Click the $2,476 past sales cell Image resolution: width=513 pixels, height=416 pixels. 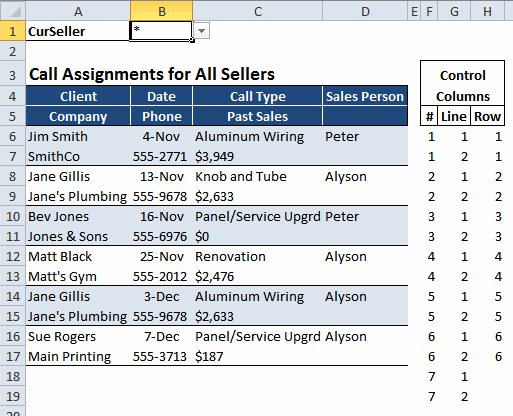pyautogui.click(x=257, y=276)
